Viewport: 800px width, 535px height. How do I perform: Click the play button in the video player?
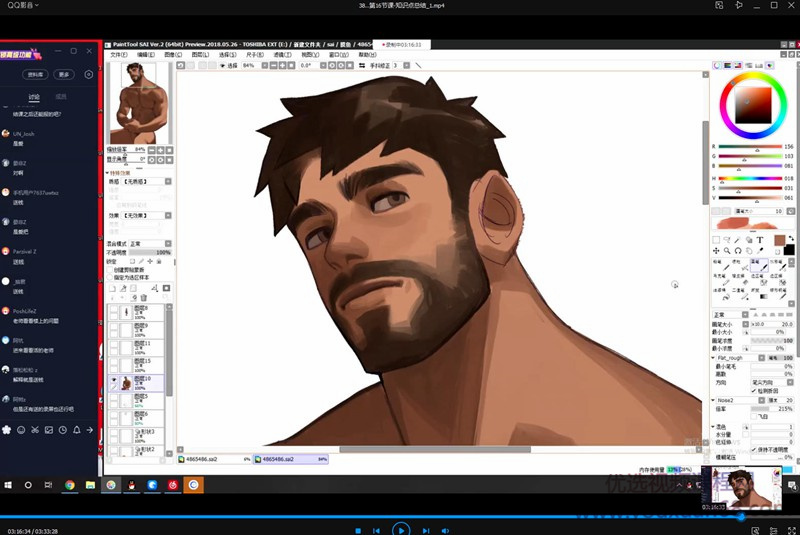point(400,528)
